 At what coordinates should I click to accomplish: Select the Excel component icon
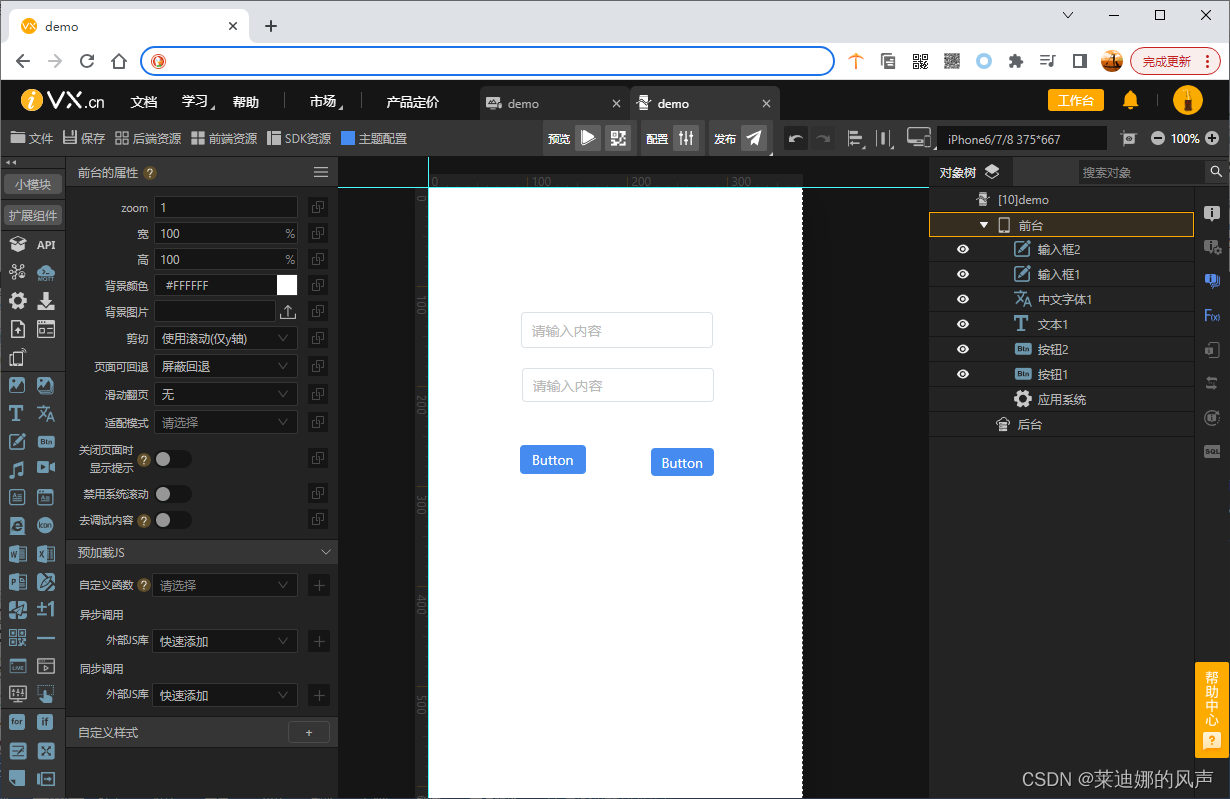click(x=46, y=553)
